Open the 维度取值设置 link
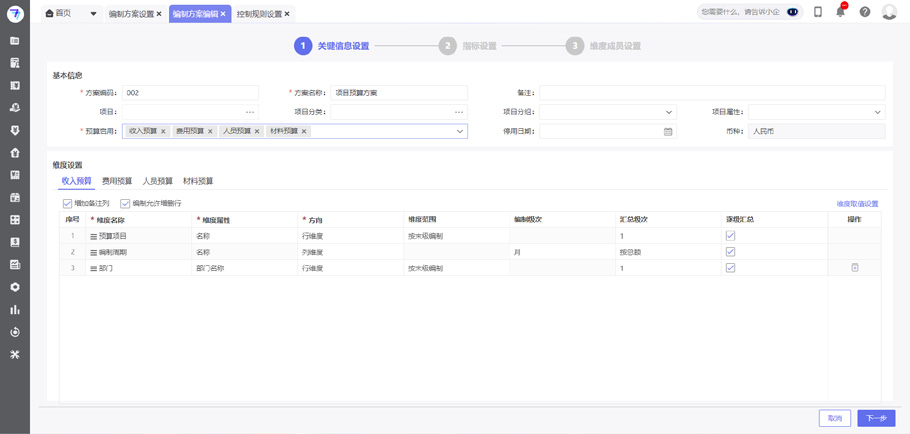910x434 pixels. click(x=857, y=204)
